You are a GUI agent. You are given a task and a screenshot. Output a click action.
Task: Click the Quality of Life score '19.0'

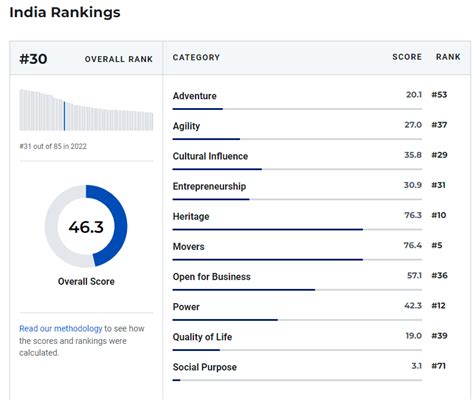coord(414,336)
